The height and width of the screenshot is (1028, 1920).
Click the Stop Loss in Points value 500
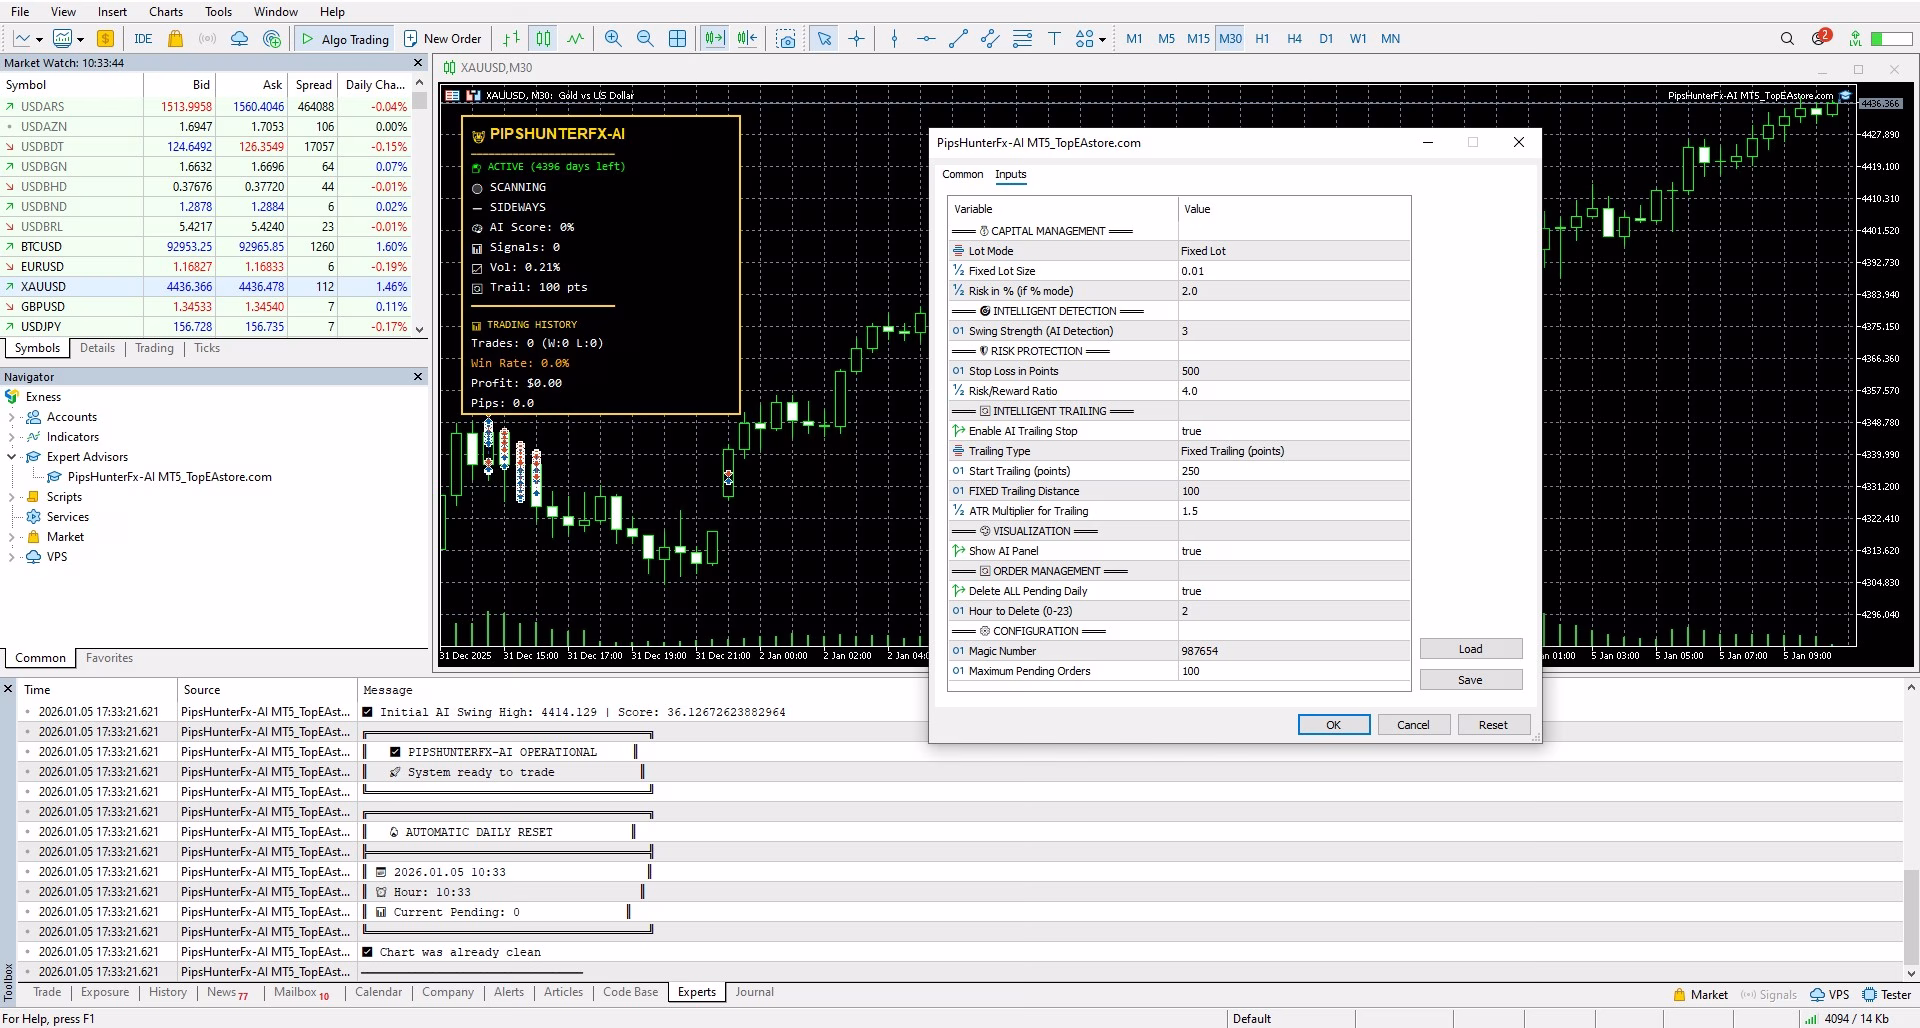(1294, 371)
